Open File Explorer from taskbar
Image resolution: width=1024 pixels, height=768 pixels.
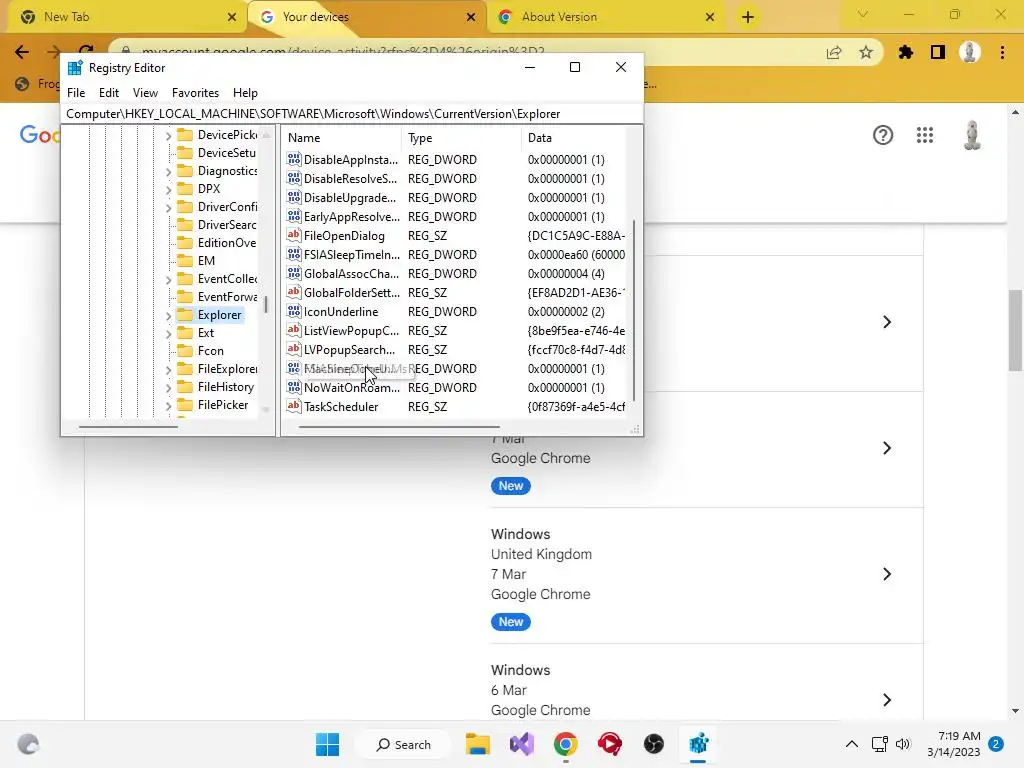(x=478, y=744)
